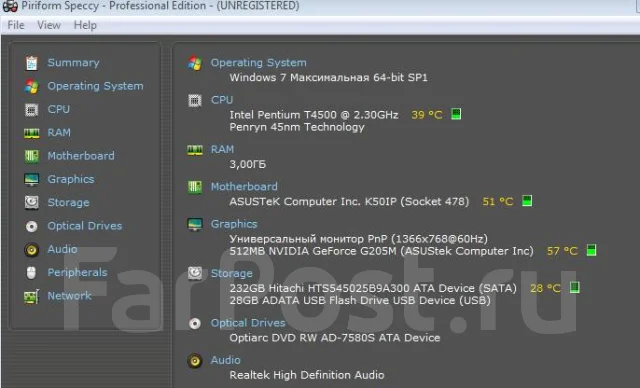Click the Operating System heading link in summary
The height and width of the screenshot is (388, 640).
coord(259,63)
